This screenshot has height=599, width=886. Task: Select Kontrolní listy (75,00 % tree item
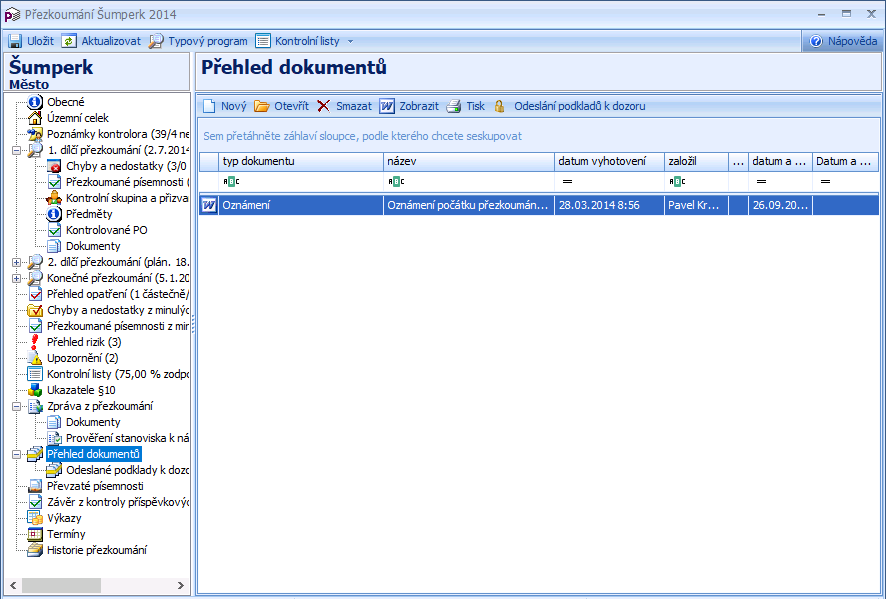coord(118,374)
